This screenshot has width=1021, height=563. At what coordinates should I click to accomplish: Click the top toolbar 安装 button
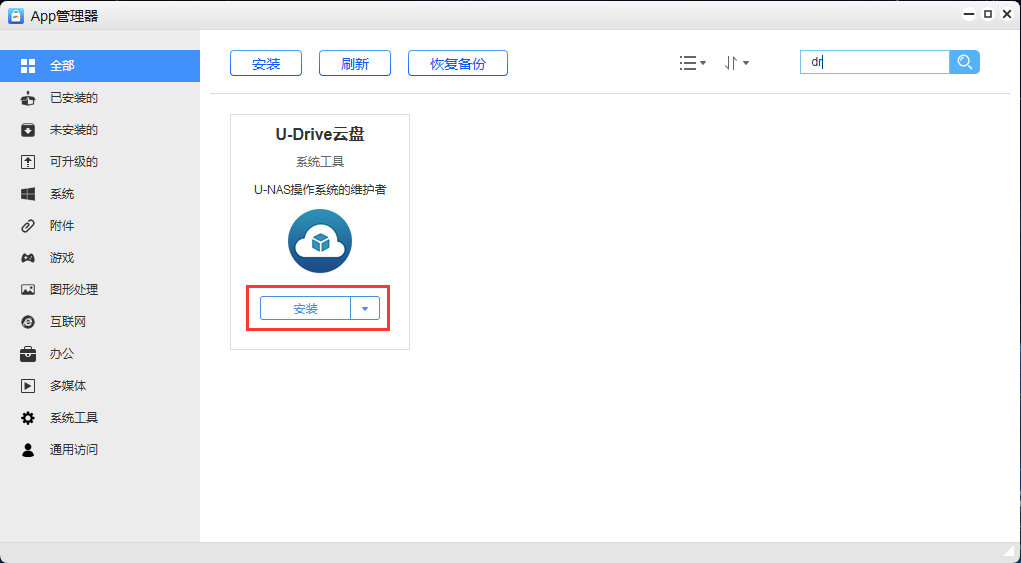pyautogui.click(x=266, y=63)
